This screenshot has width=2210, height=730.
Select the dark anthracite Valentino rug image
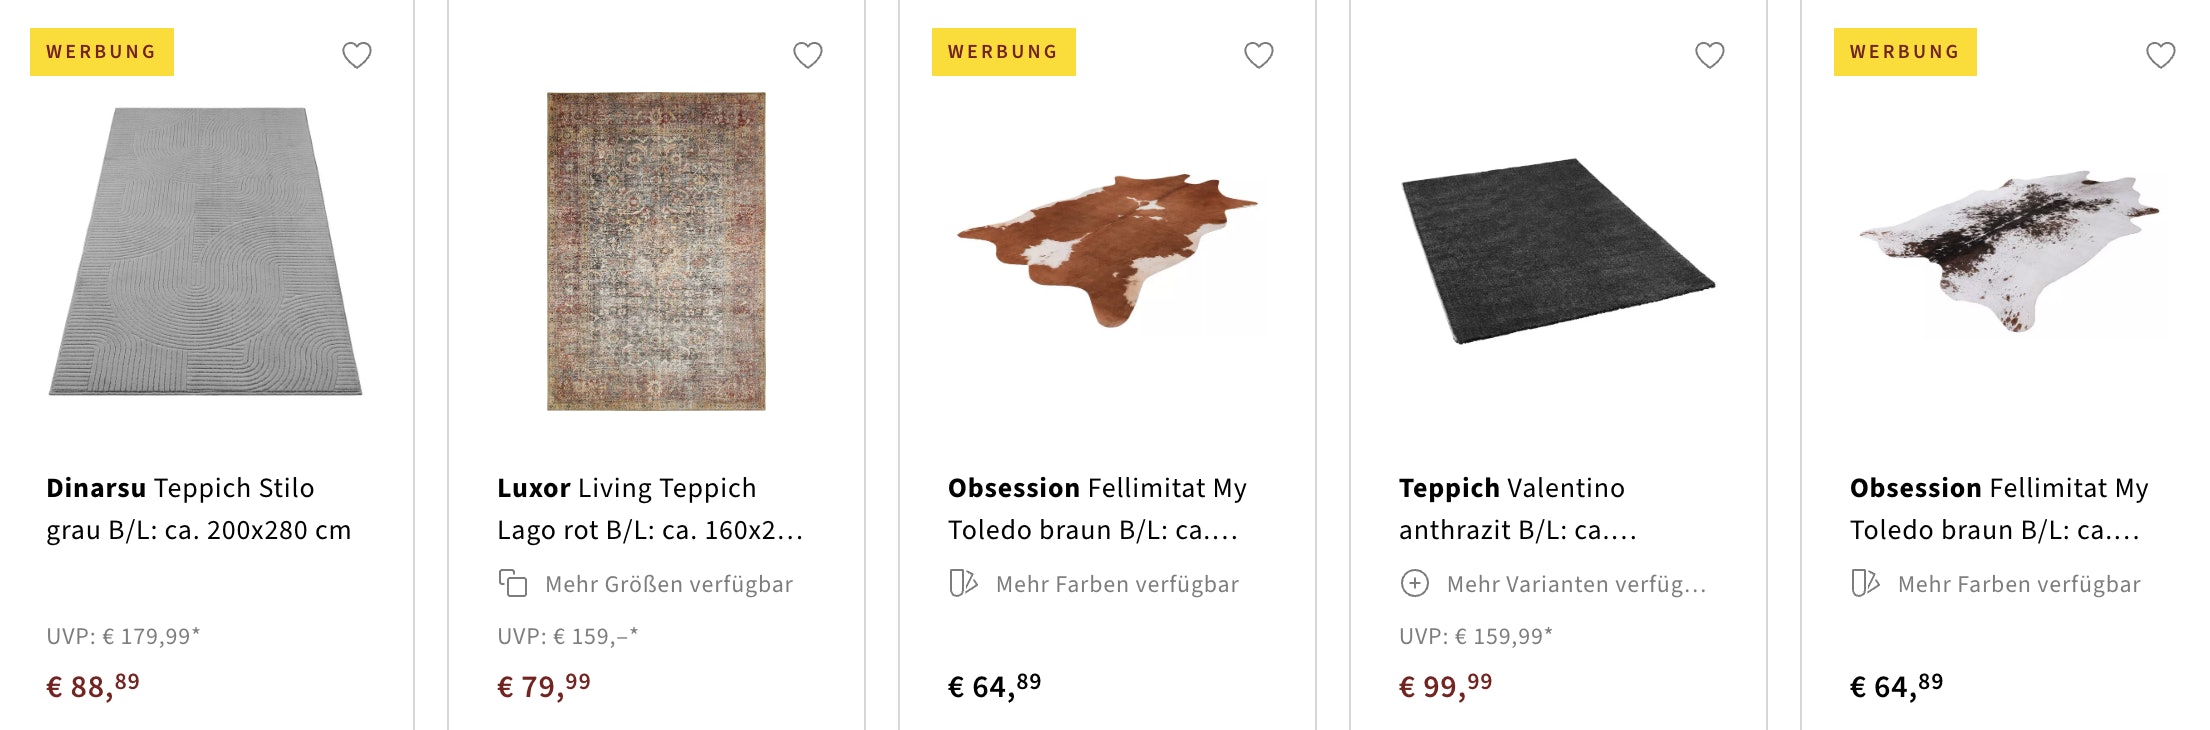[x=1558, y=250]
